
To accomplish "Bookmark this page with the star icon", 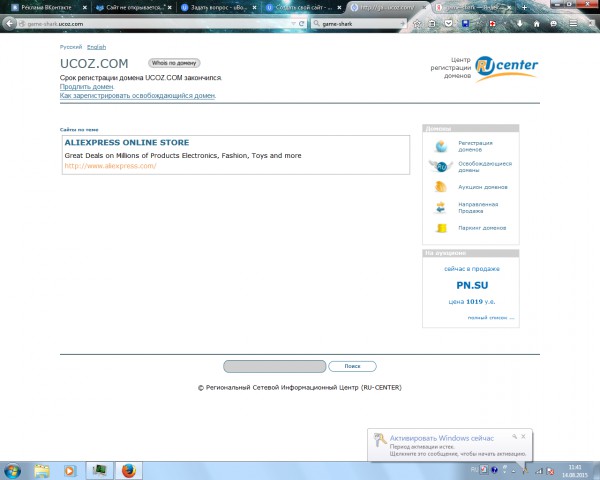I will (417, 24).
